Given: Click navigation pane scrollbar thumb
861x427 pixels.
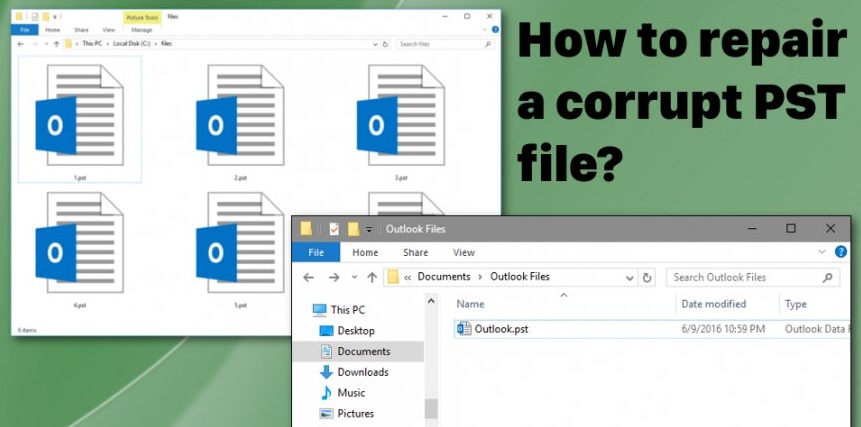Looking at the screenshot, I should coord(431,409).
